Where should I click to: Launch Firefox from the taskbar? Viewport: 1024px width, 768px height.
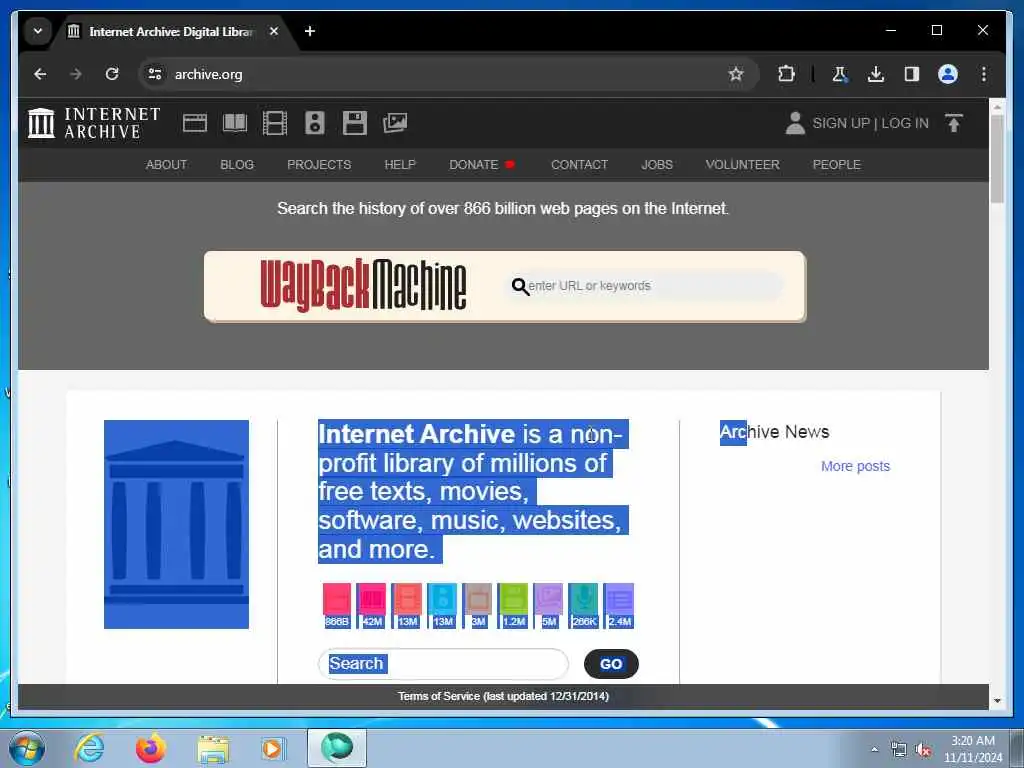click(x=151, y=748)
